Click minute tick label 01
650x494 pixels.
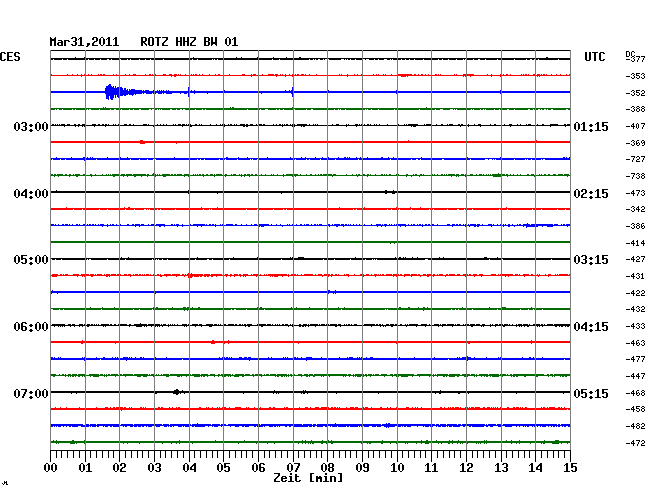[85, 468]
